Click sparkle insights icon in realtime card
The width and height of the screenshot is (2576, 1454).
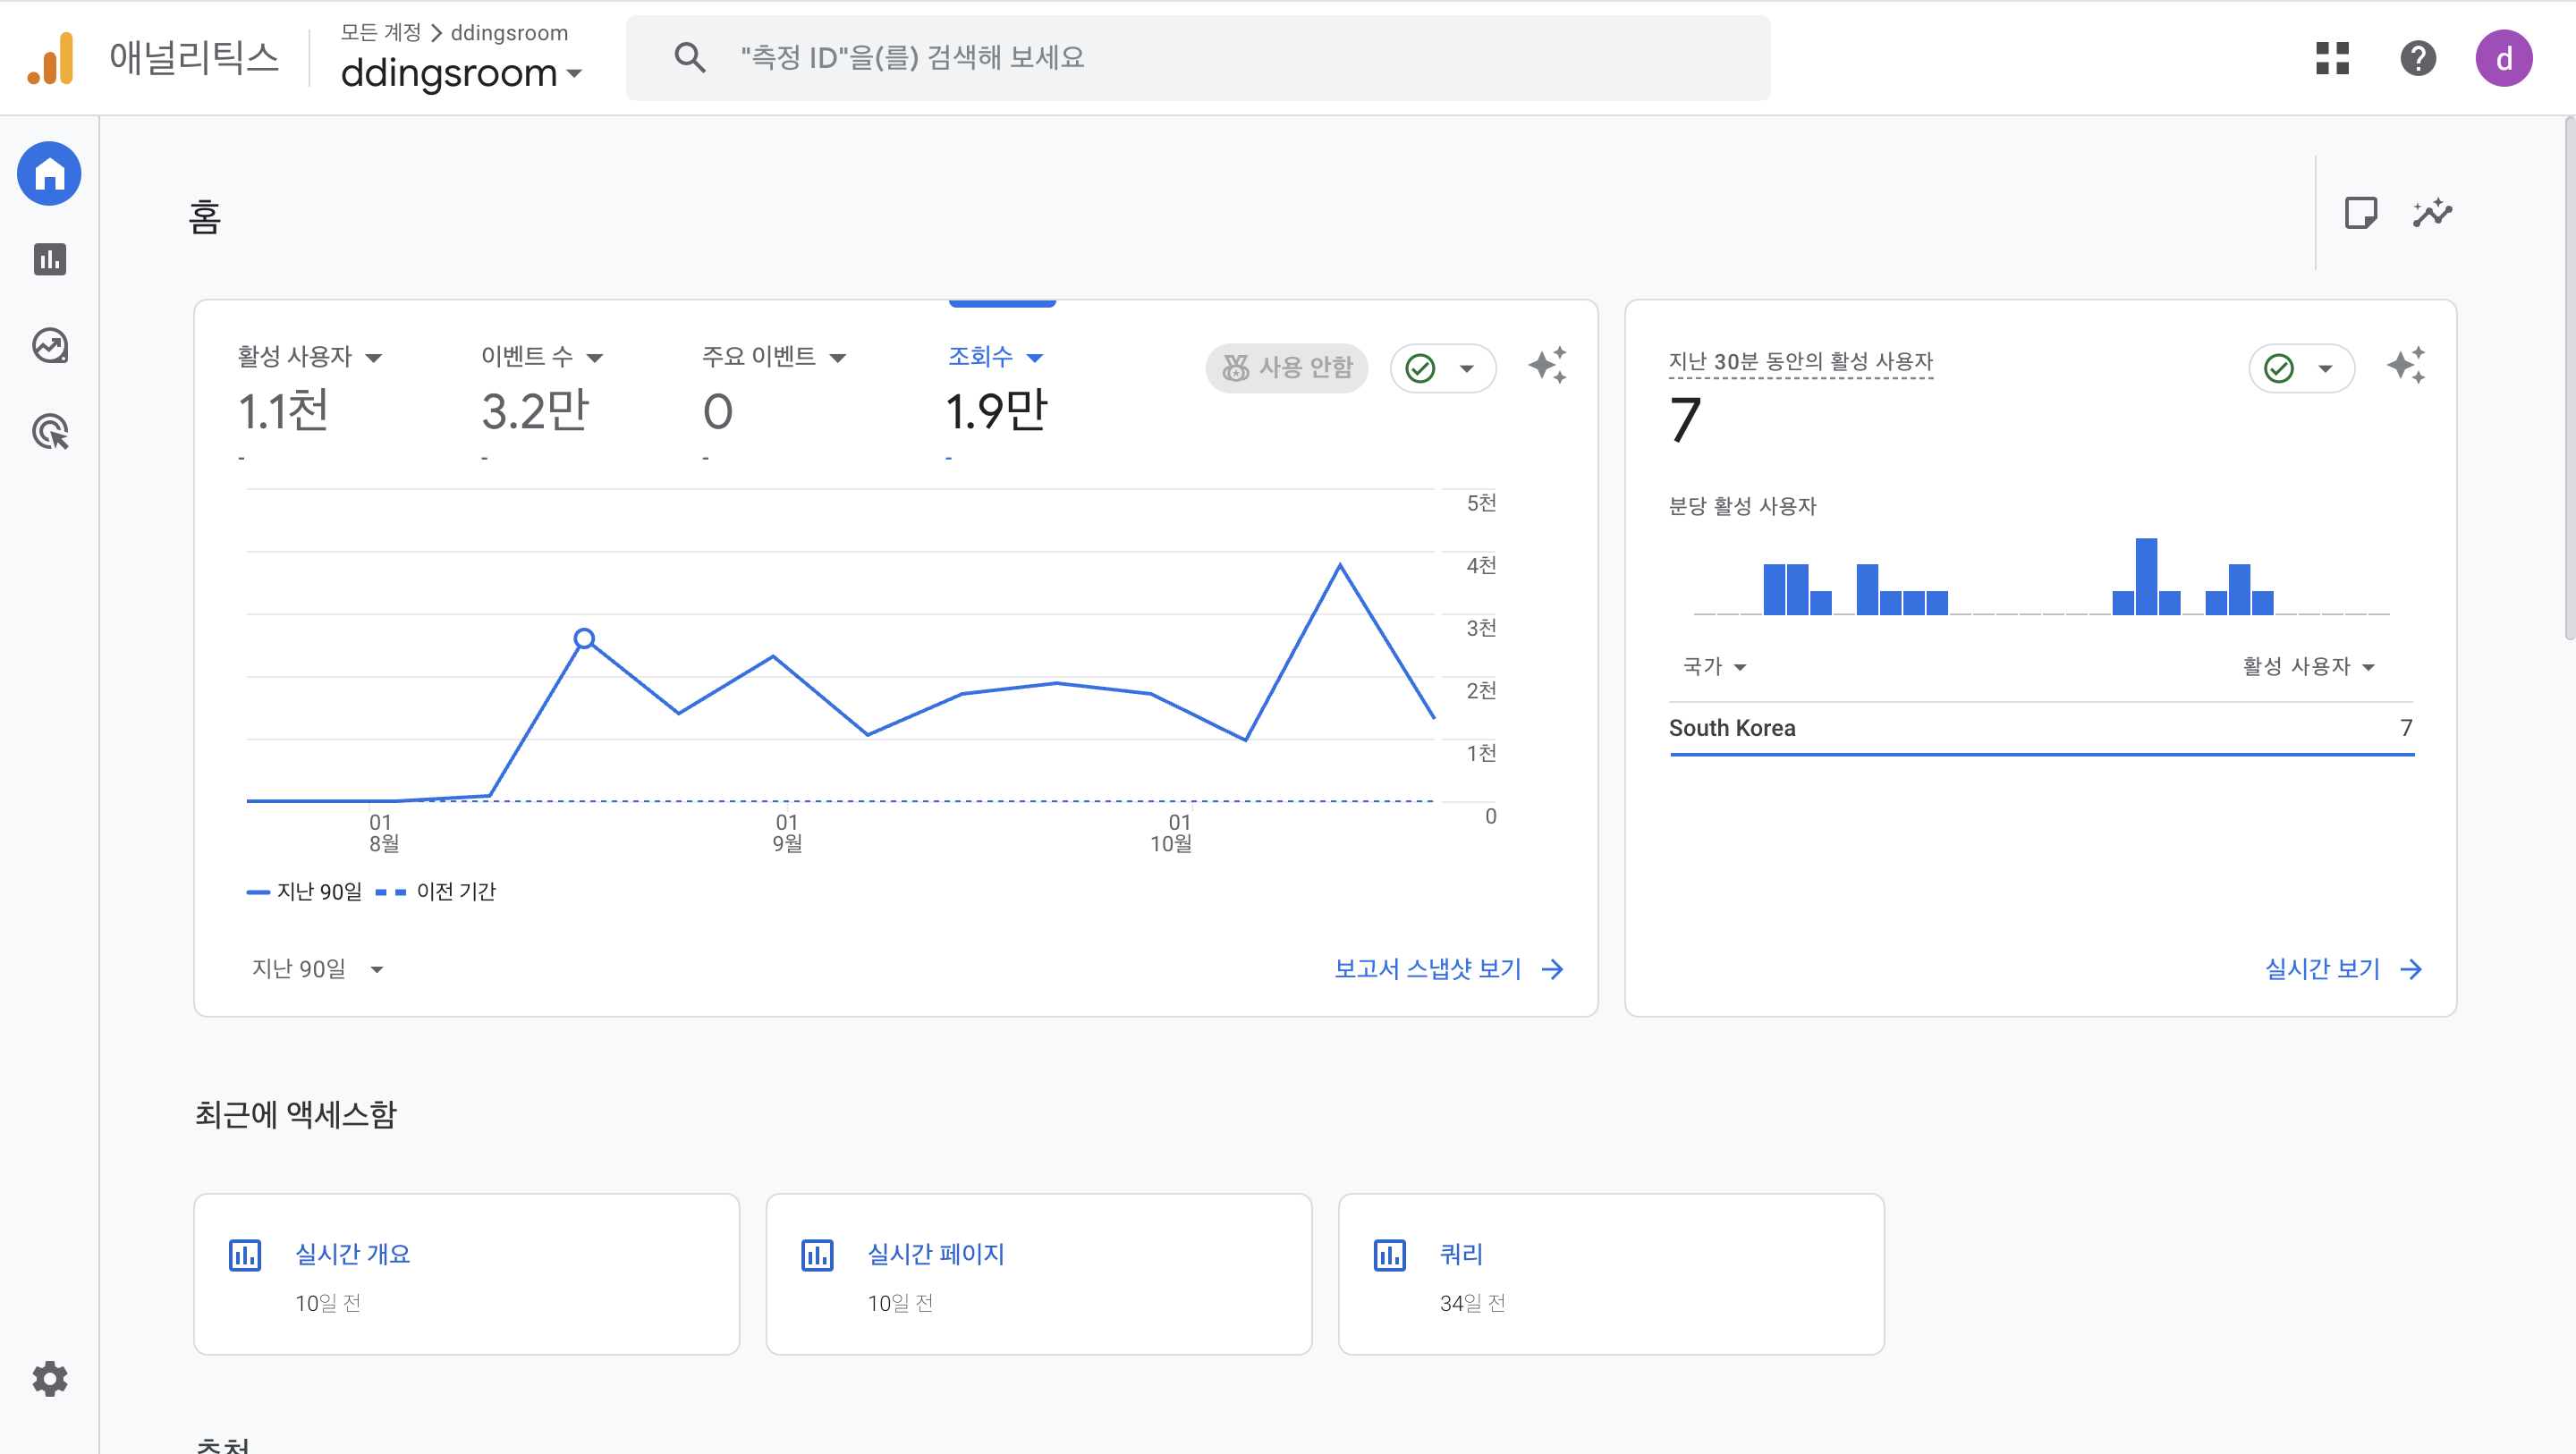tap(2405, 366)
